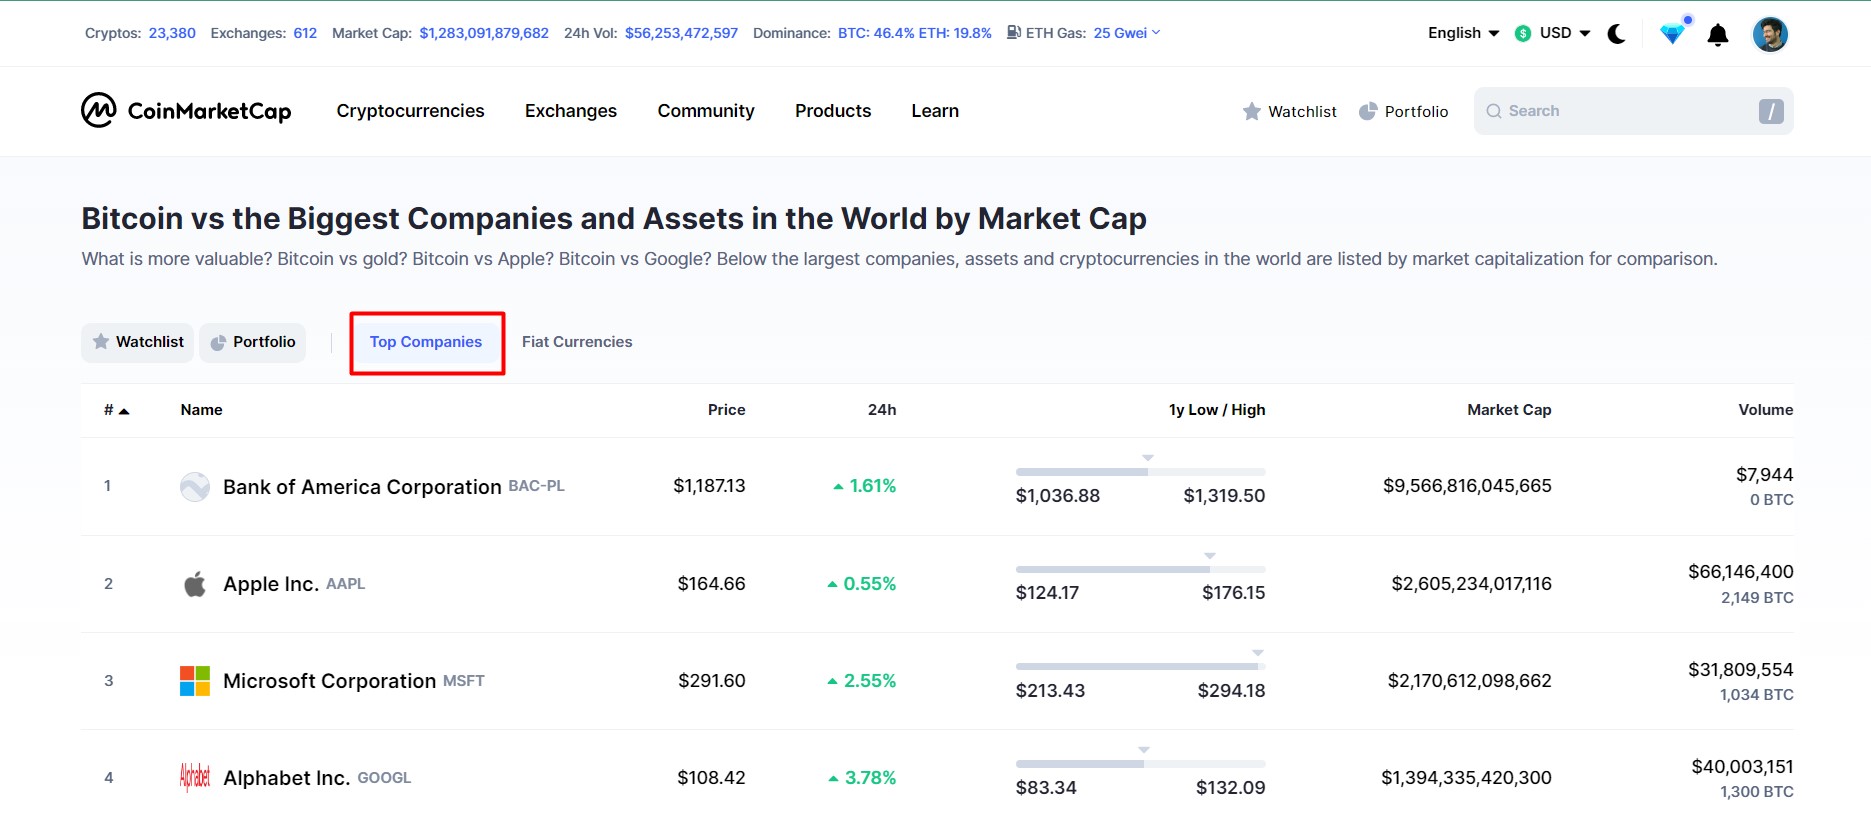This screenshot has height=825, width=1871.
Task: Sort by the Price column header
Action: 727,410
